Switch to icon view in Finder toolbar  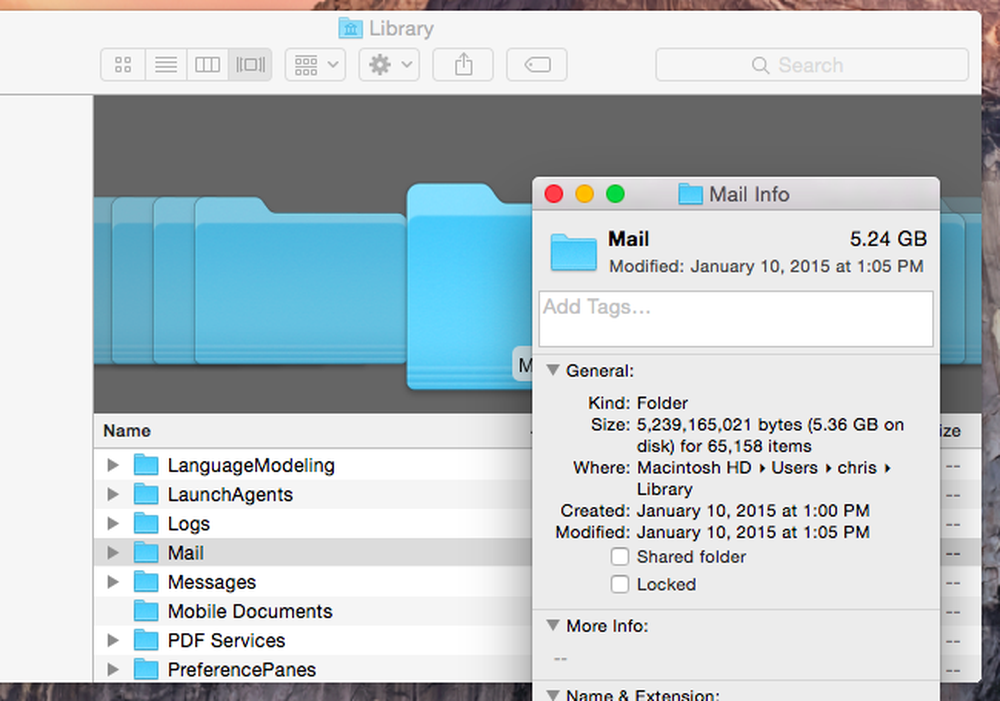123,64
